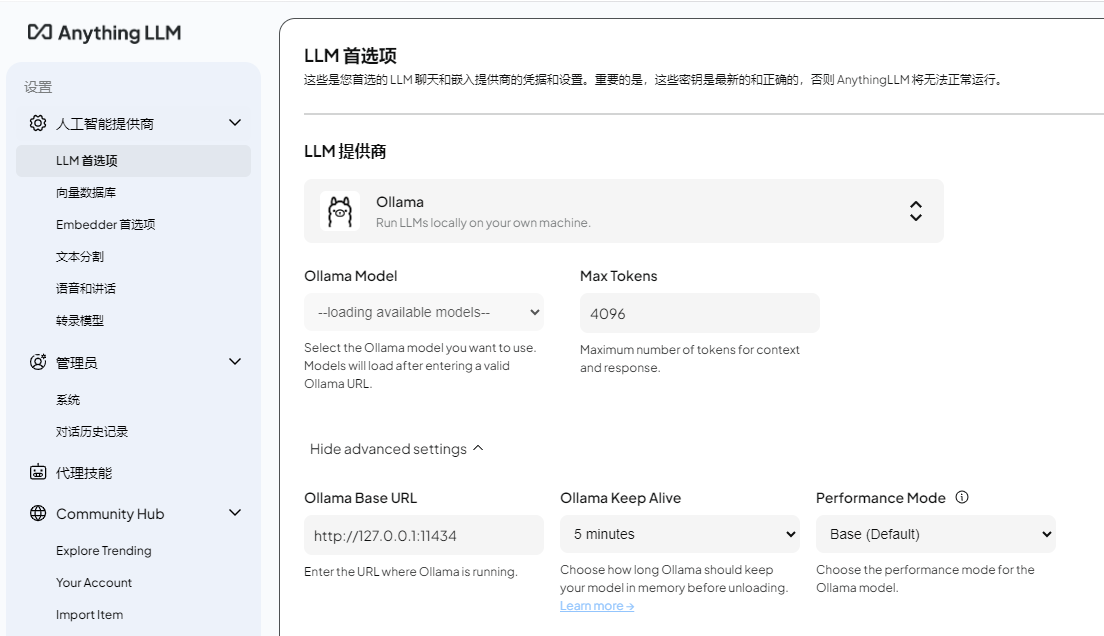Click the Max Tokens input field
This screenshot has width=1104, height=636.
coord(700,313)
